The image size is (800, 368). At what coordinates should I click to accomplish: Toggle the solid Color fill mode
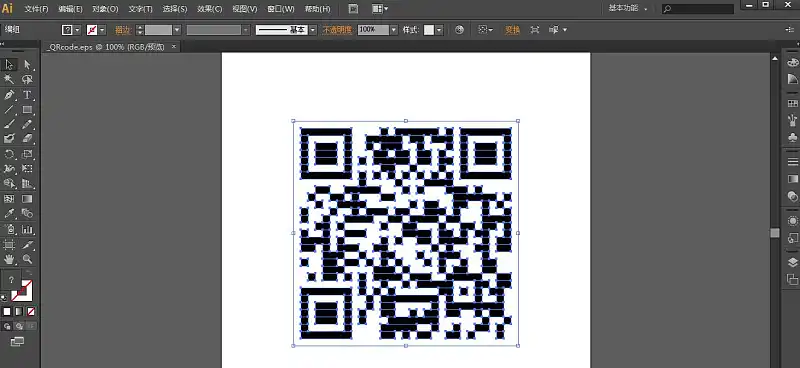click(7, 311)
